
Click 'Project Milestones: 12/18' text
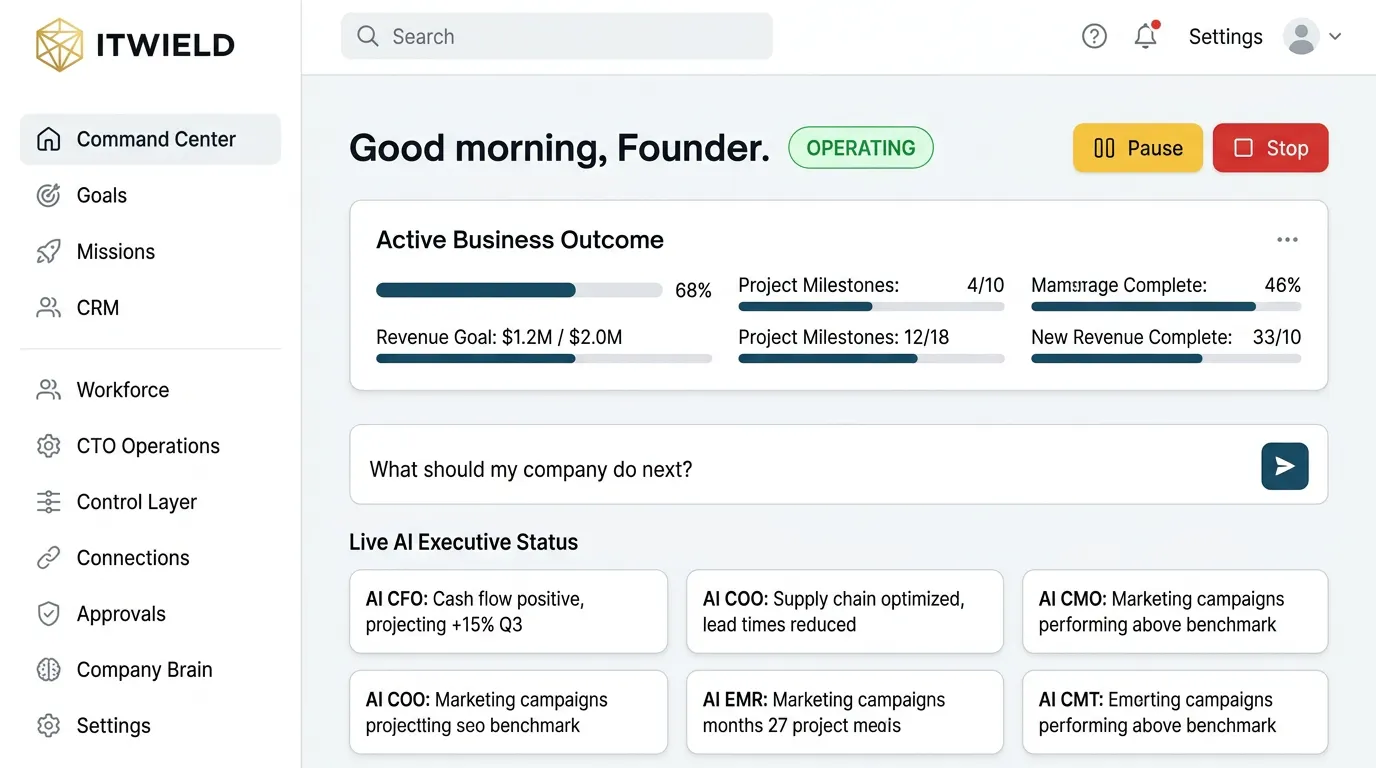843,337
